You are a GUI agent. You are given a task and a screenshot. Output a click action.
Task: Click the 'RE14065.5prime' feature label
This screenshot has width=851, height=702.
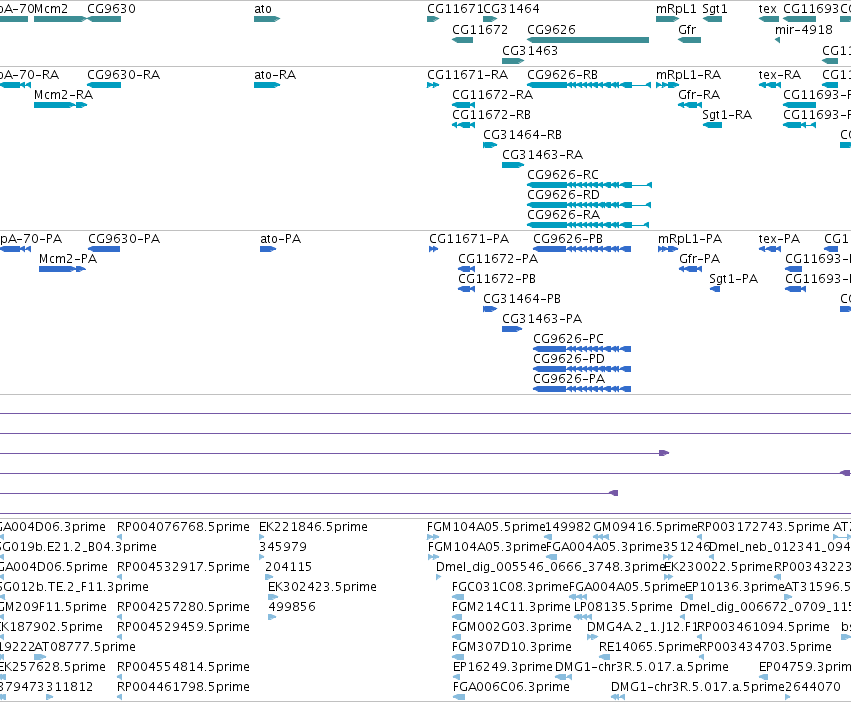(649, 647)
